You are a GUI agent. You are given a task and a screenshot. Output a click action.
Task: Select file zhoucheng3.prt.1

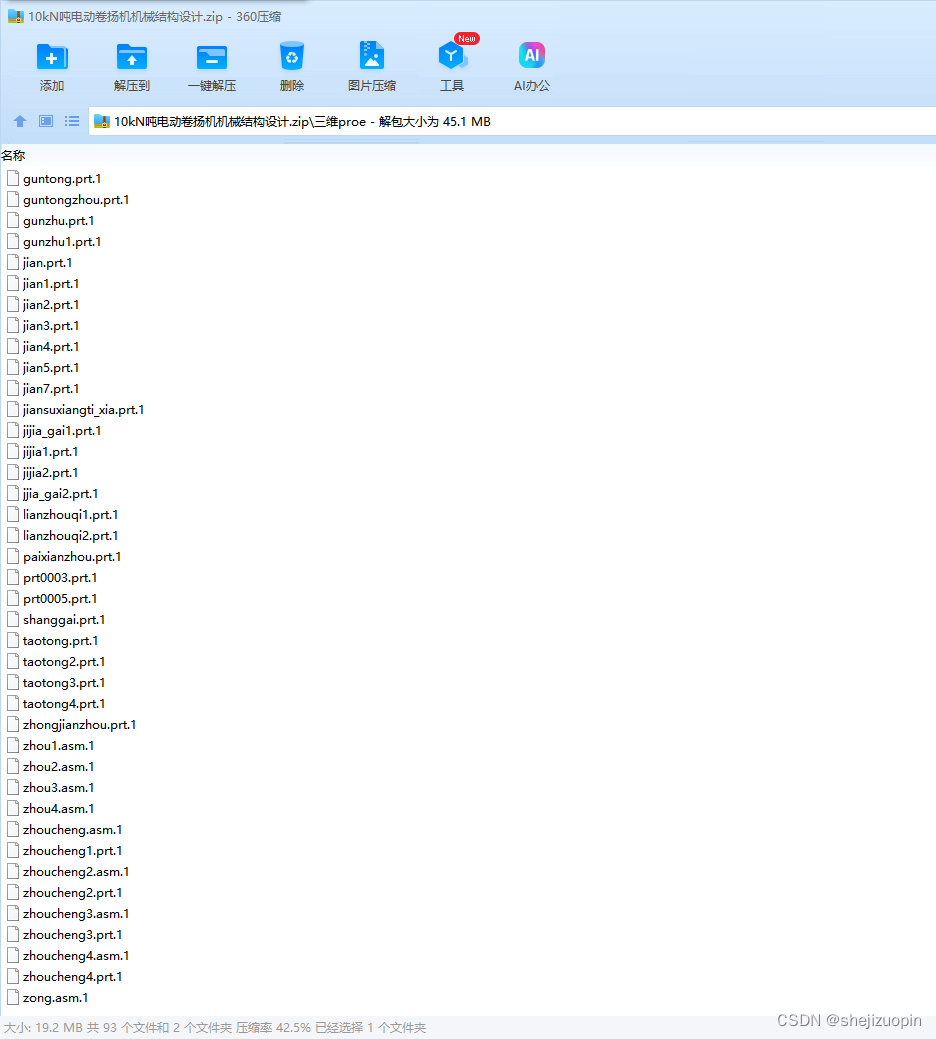65,935
